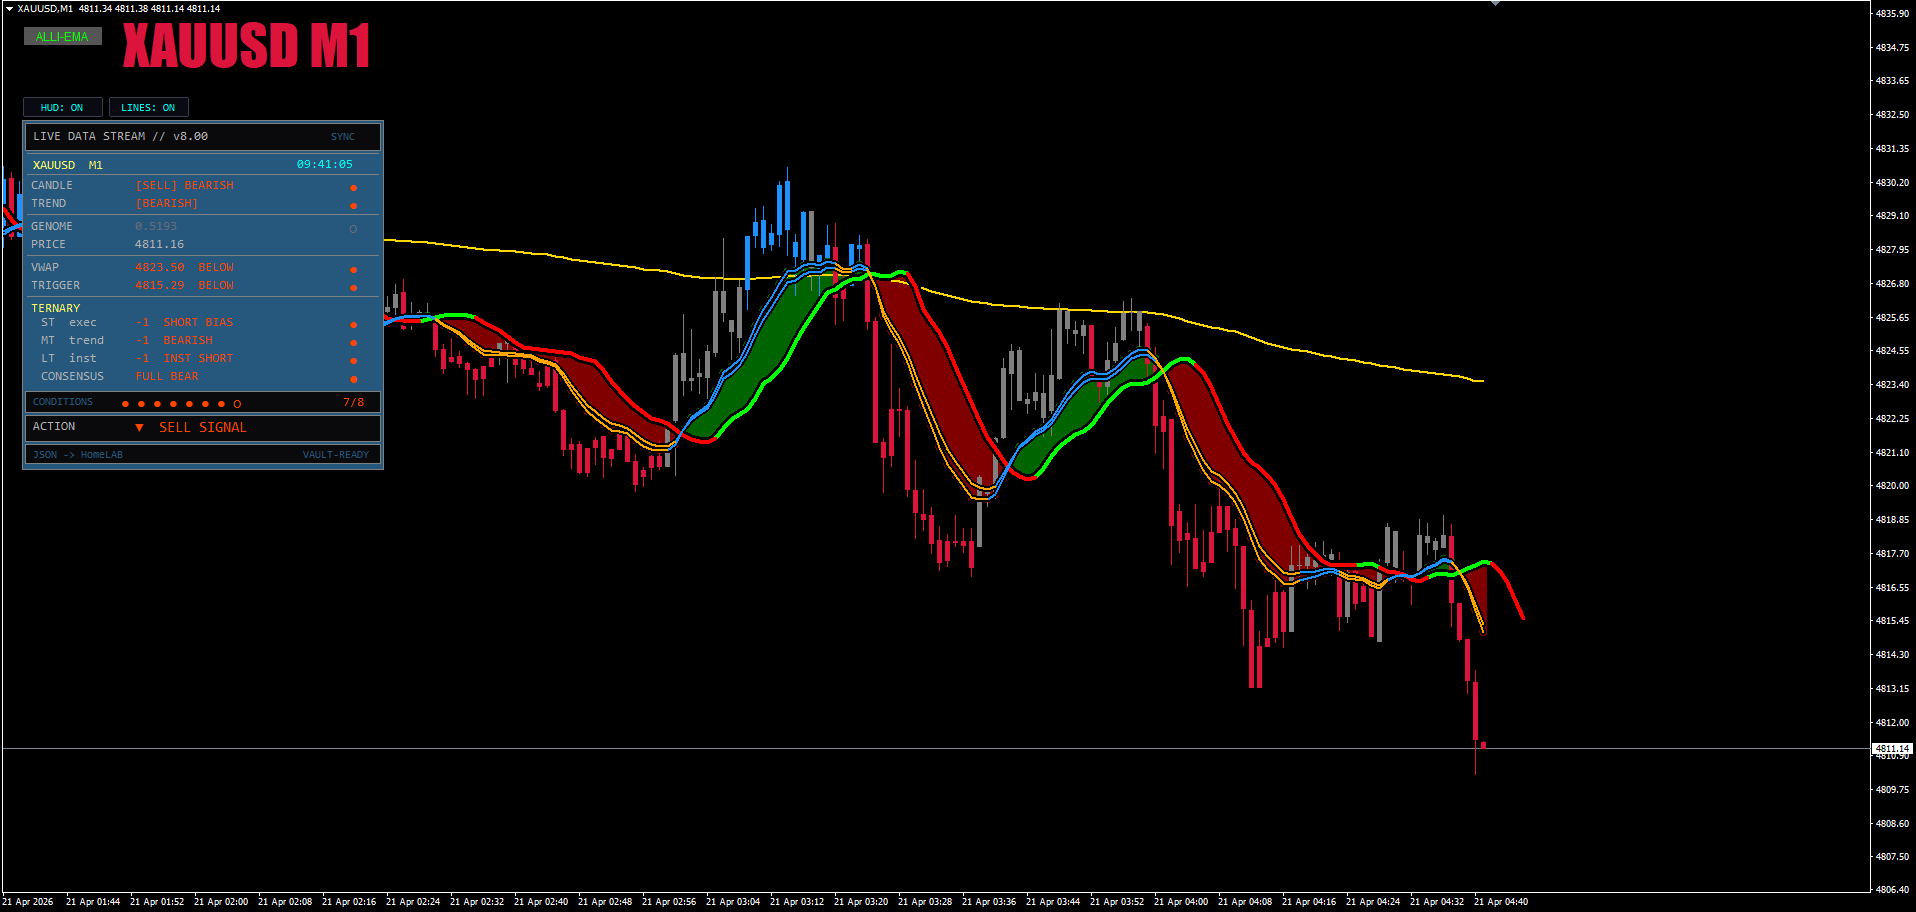Click the VWAP row status dot
Image resolution: width=1916 pixels, height=912 pixels.
pyautogui.click(x=353, y=270)
